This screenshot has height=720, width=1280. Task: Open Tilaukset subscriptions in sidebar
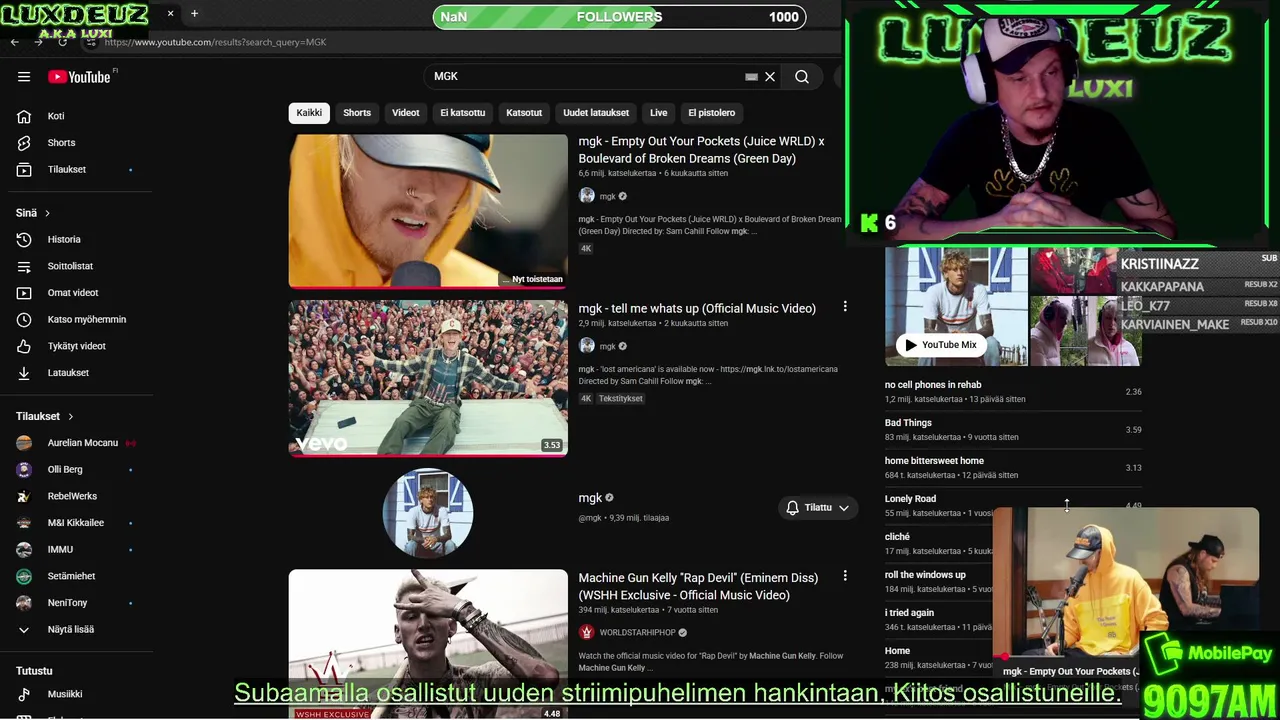pyautogui.click(x=67, y=169)
